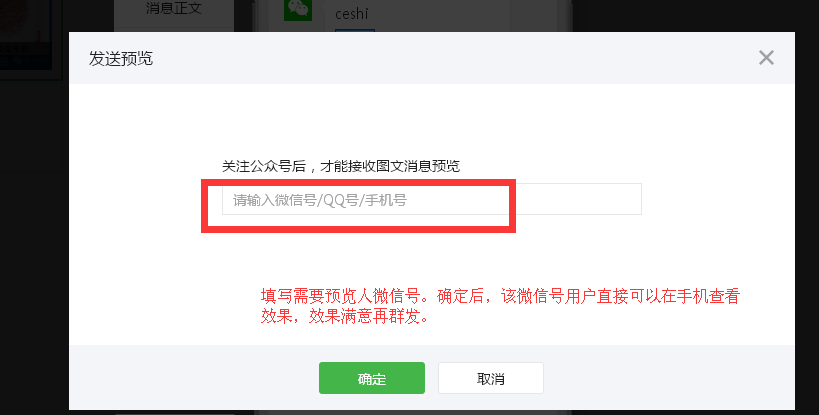819x415 pixels.
Task: Click the 发送预览 dialog title
Action: (121, 58)
